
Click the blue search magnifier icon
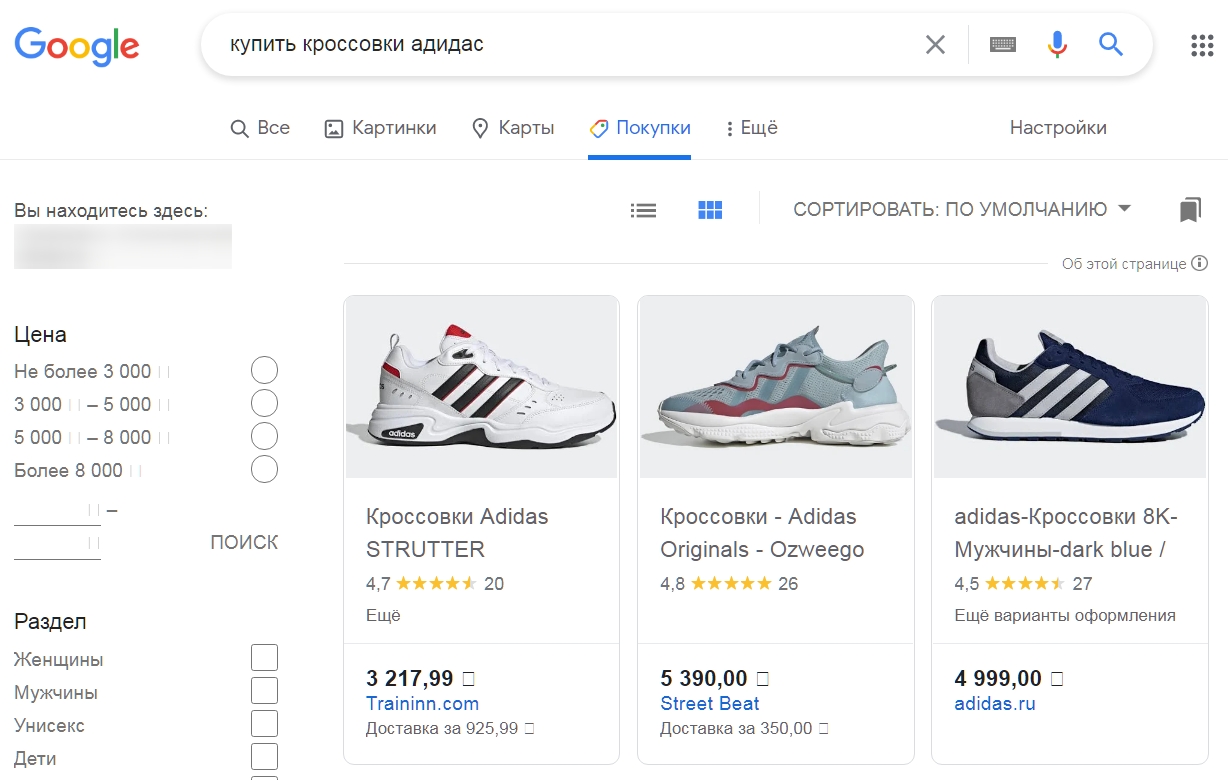point(1111,44)
